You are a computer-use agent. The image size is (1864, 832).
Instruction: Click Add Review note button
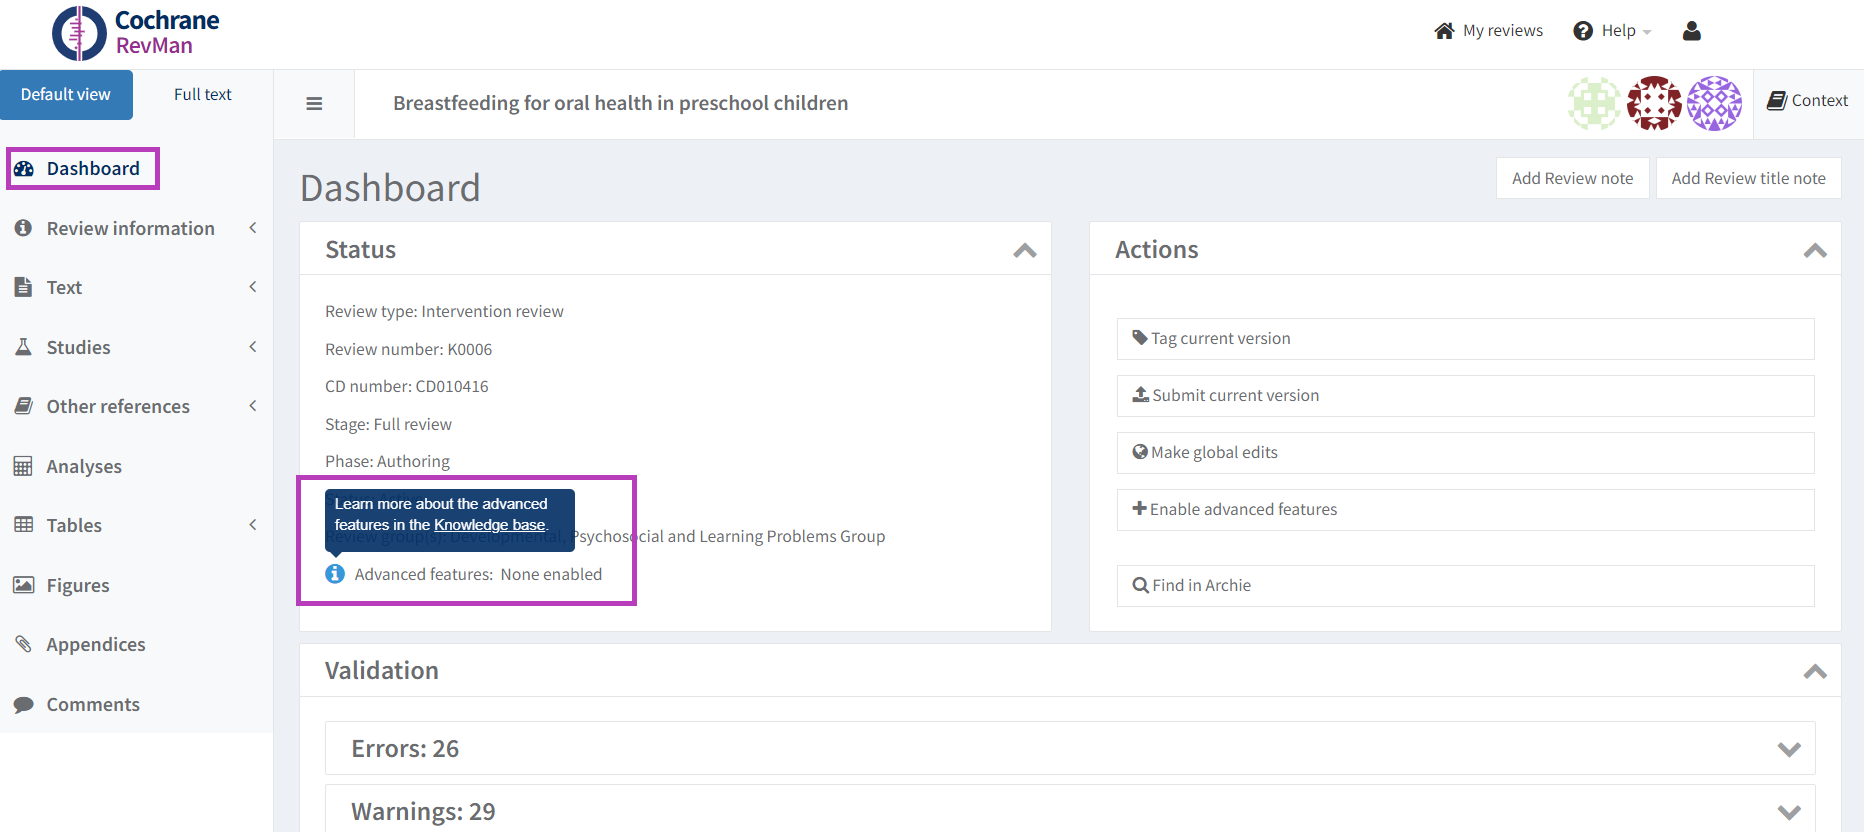tap(1572, 179)
